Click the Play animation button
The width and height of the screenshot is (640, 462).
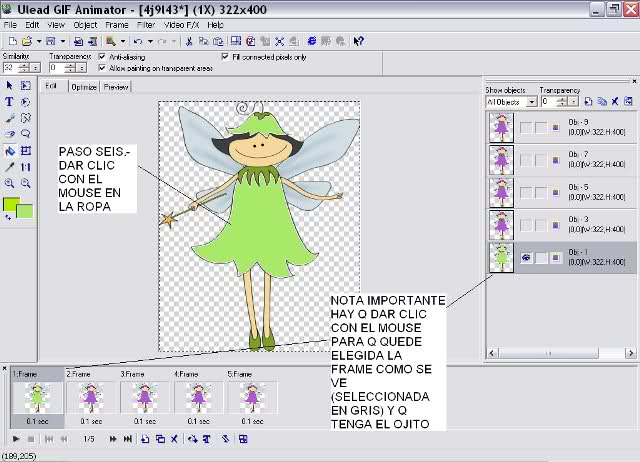(16, 439)
